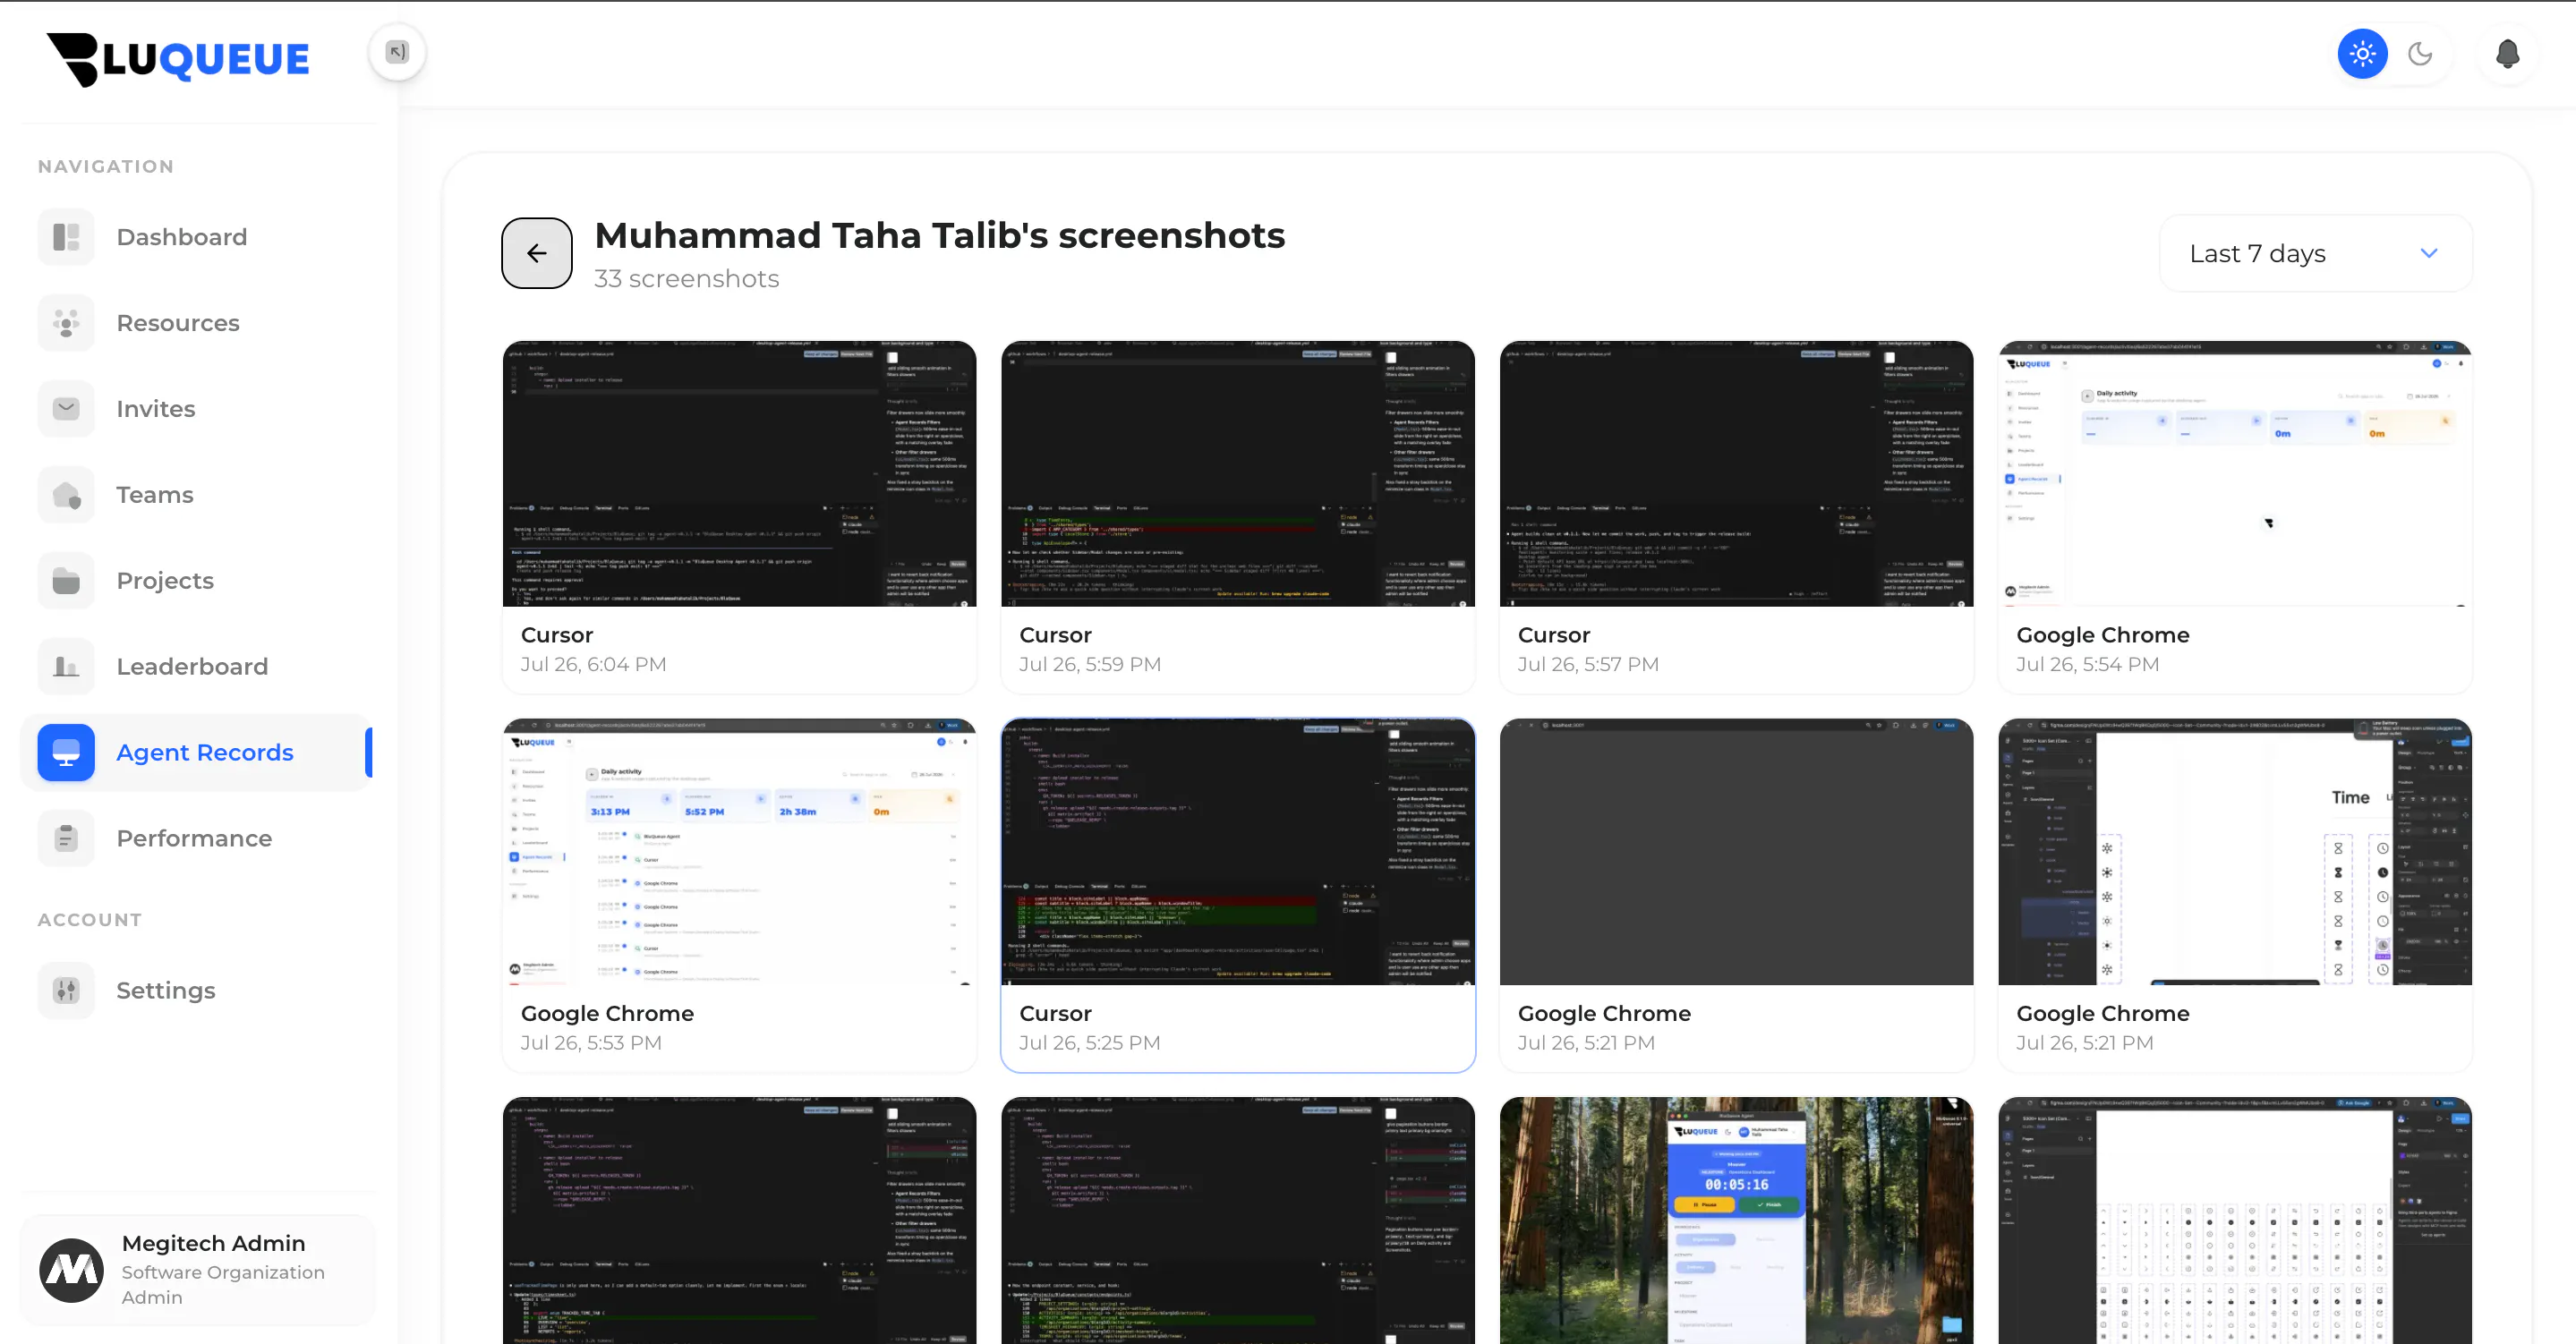Click the 'Jul 26, 5:54 PM' timestamp
Image resolution: width=2576 pixels, height=1344 pixels.
tap(2087, 665)
